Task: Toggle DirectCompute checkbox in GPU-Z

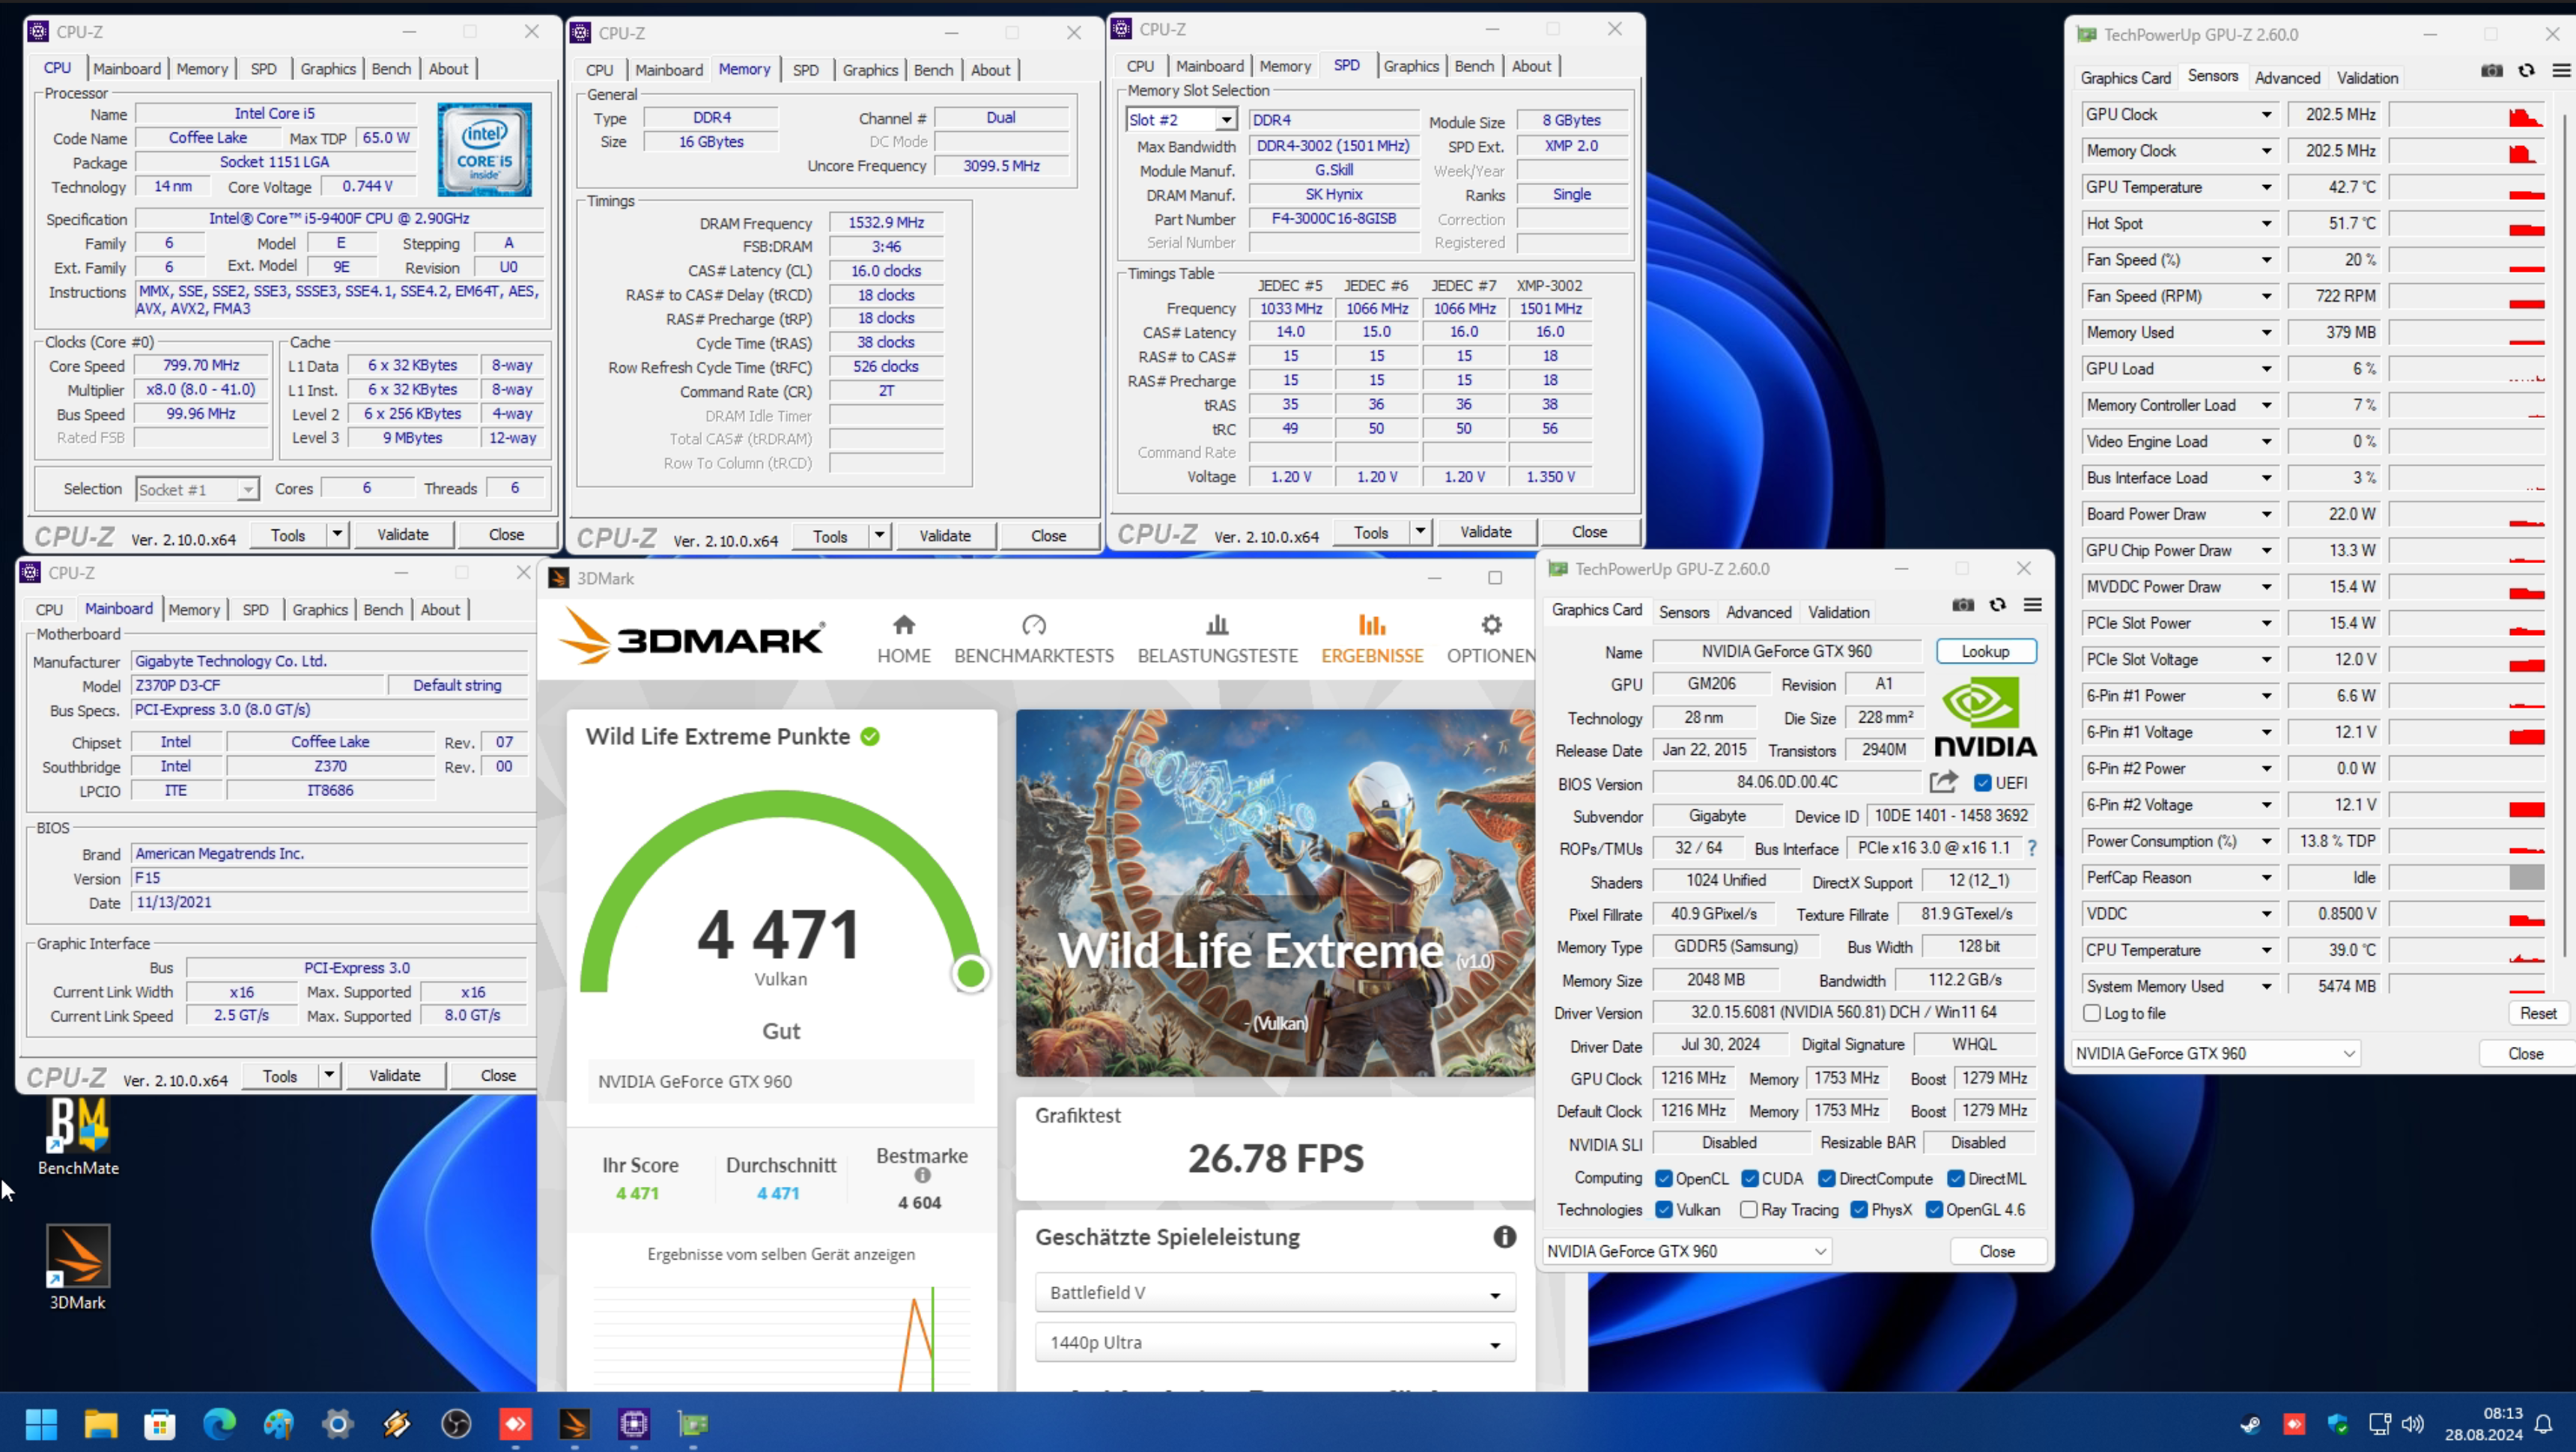Action: coord(1827,1178)
